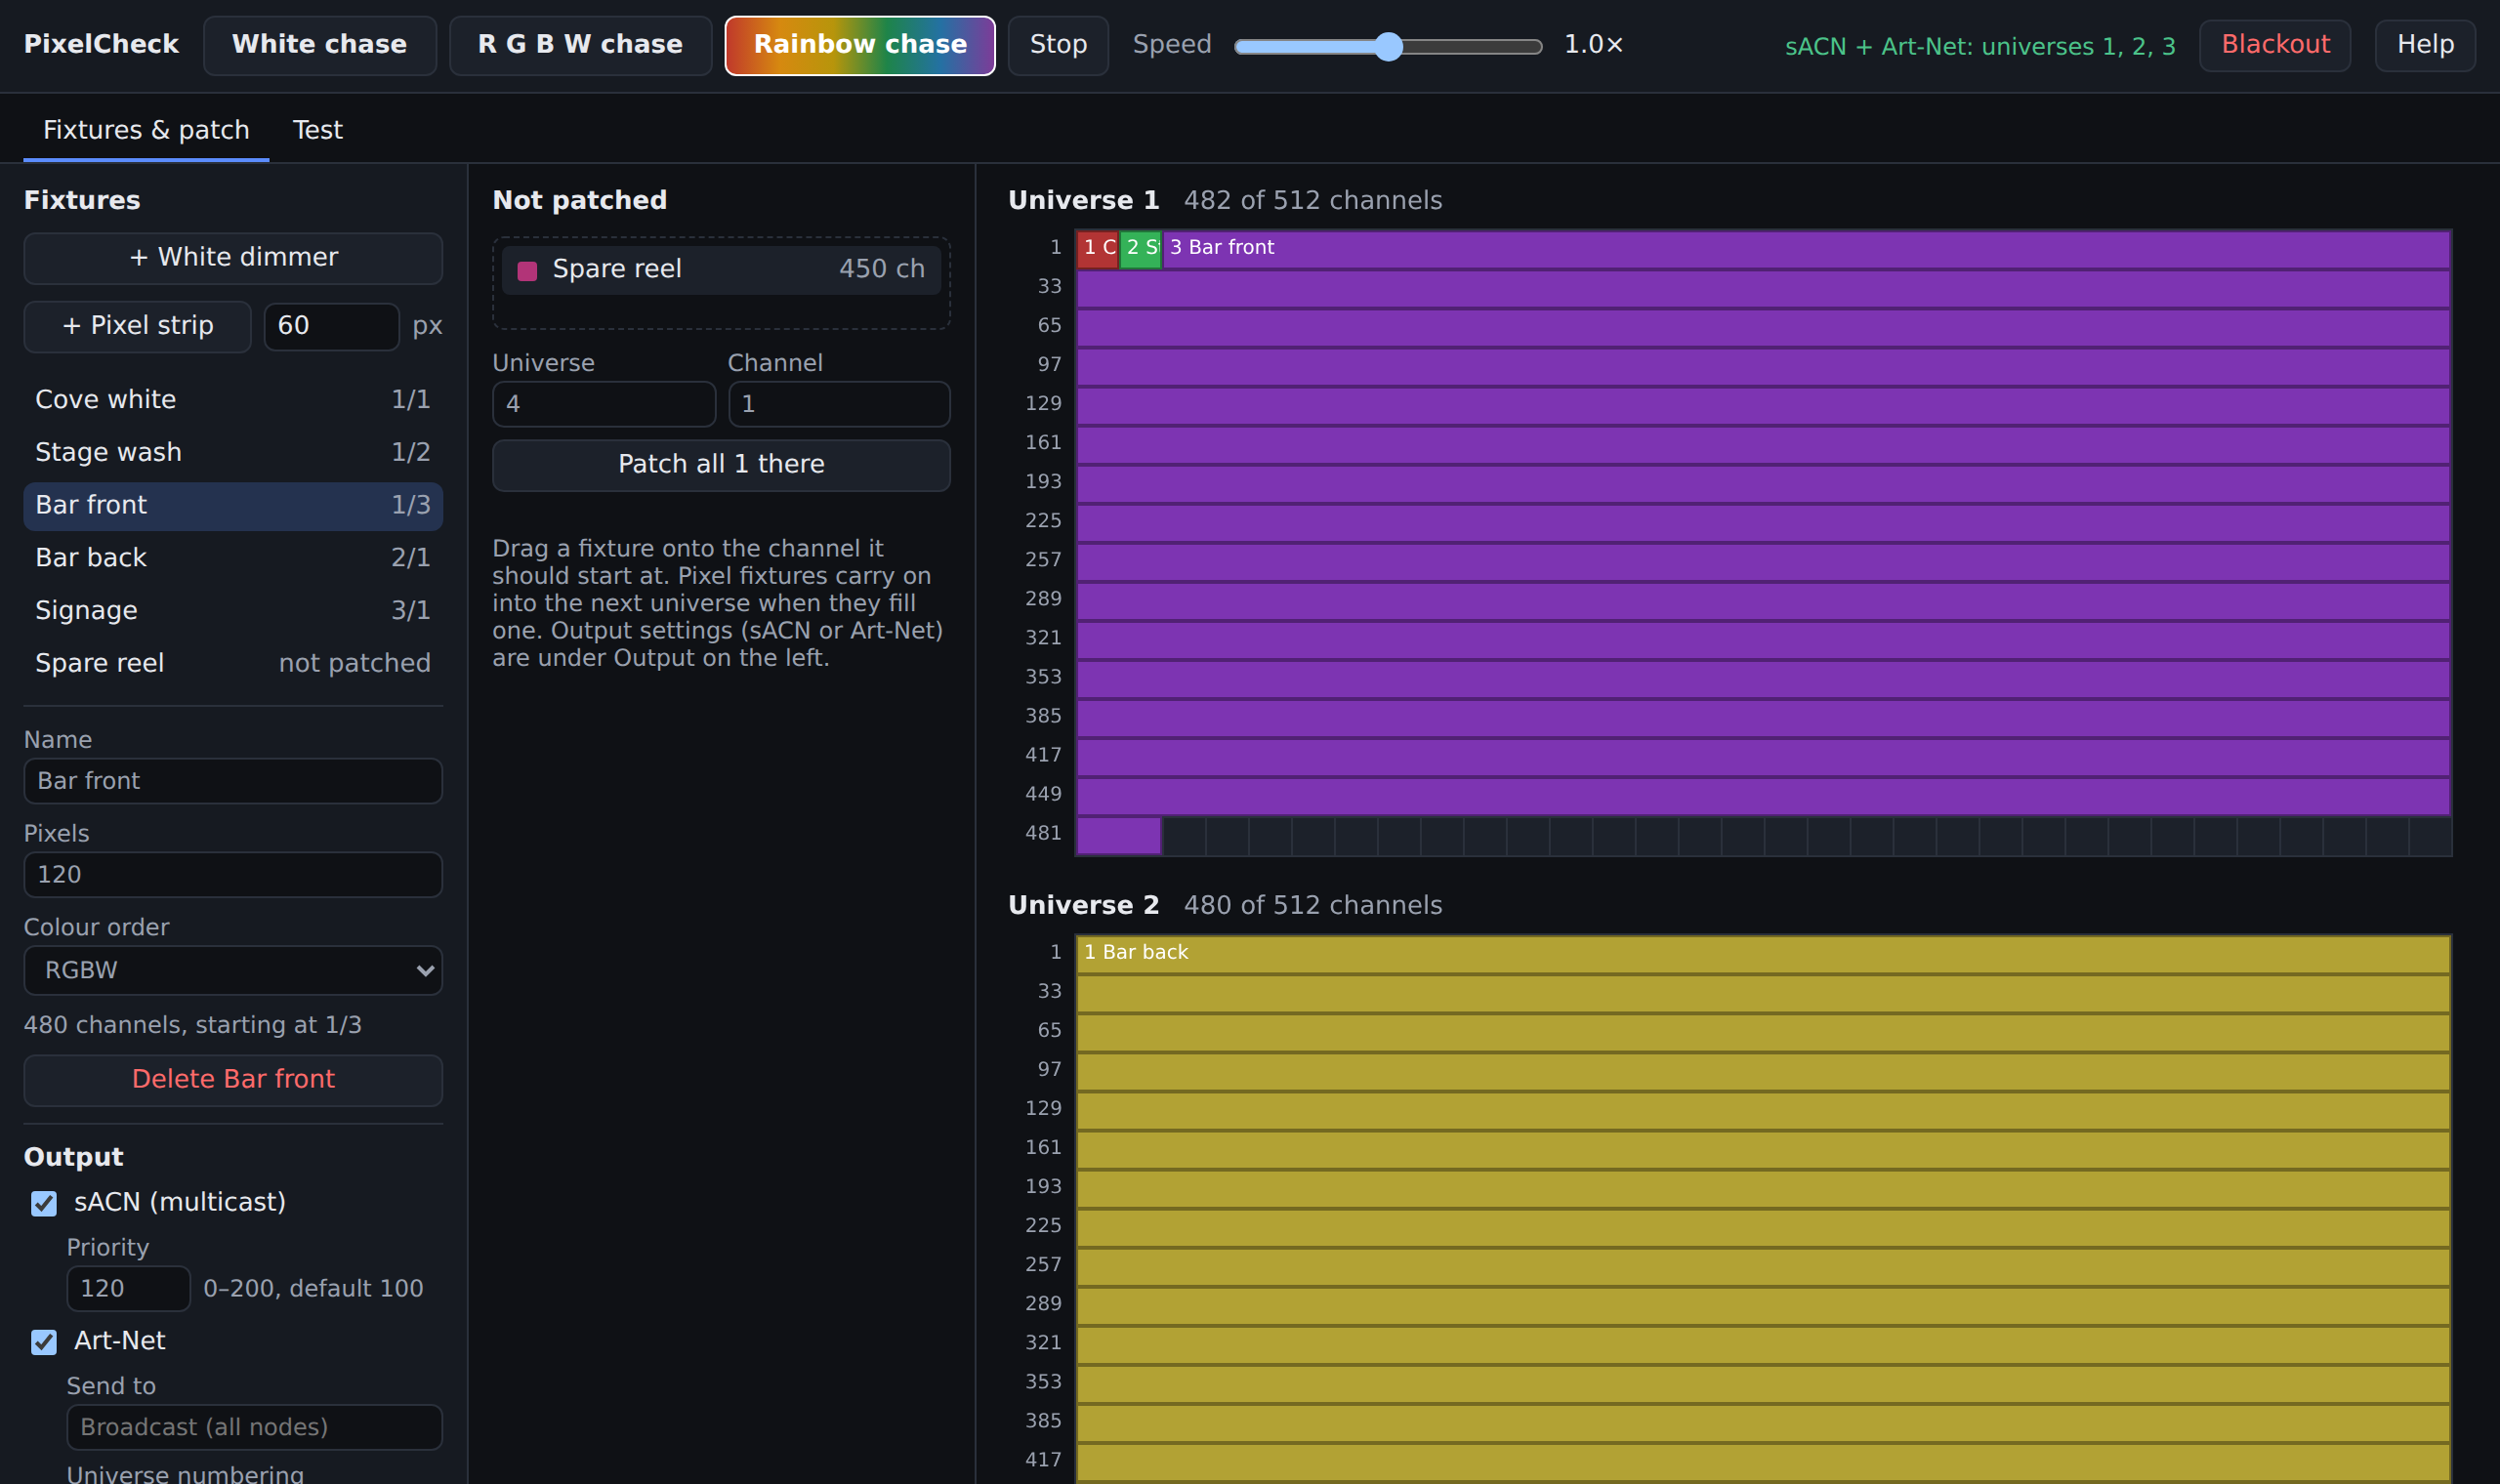Edit the Pixels count field
Viewport: 2500px width, 1484px height.
233,875
